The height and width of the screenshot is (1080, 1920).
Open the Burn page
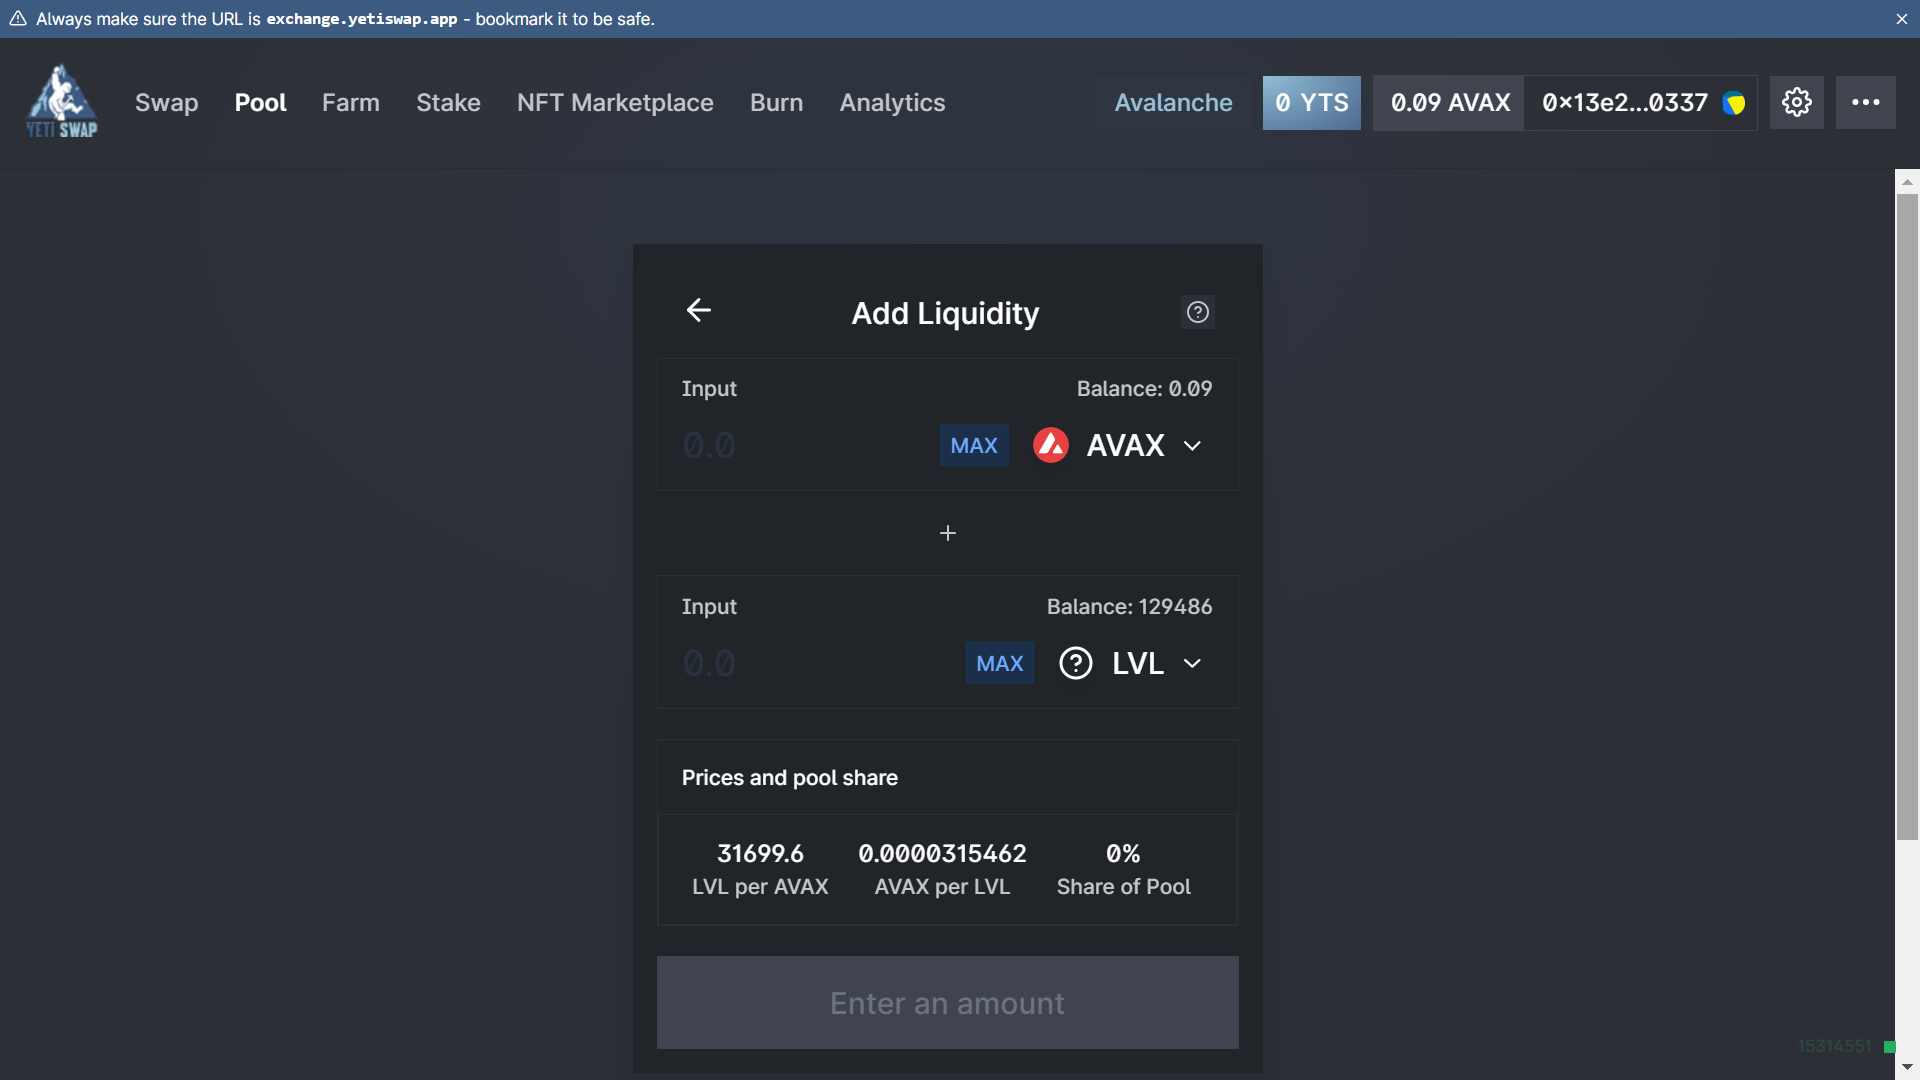tap(777, 103)
